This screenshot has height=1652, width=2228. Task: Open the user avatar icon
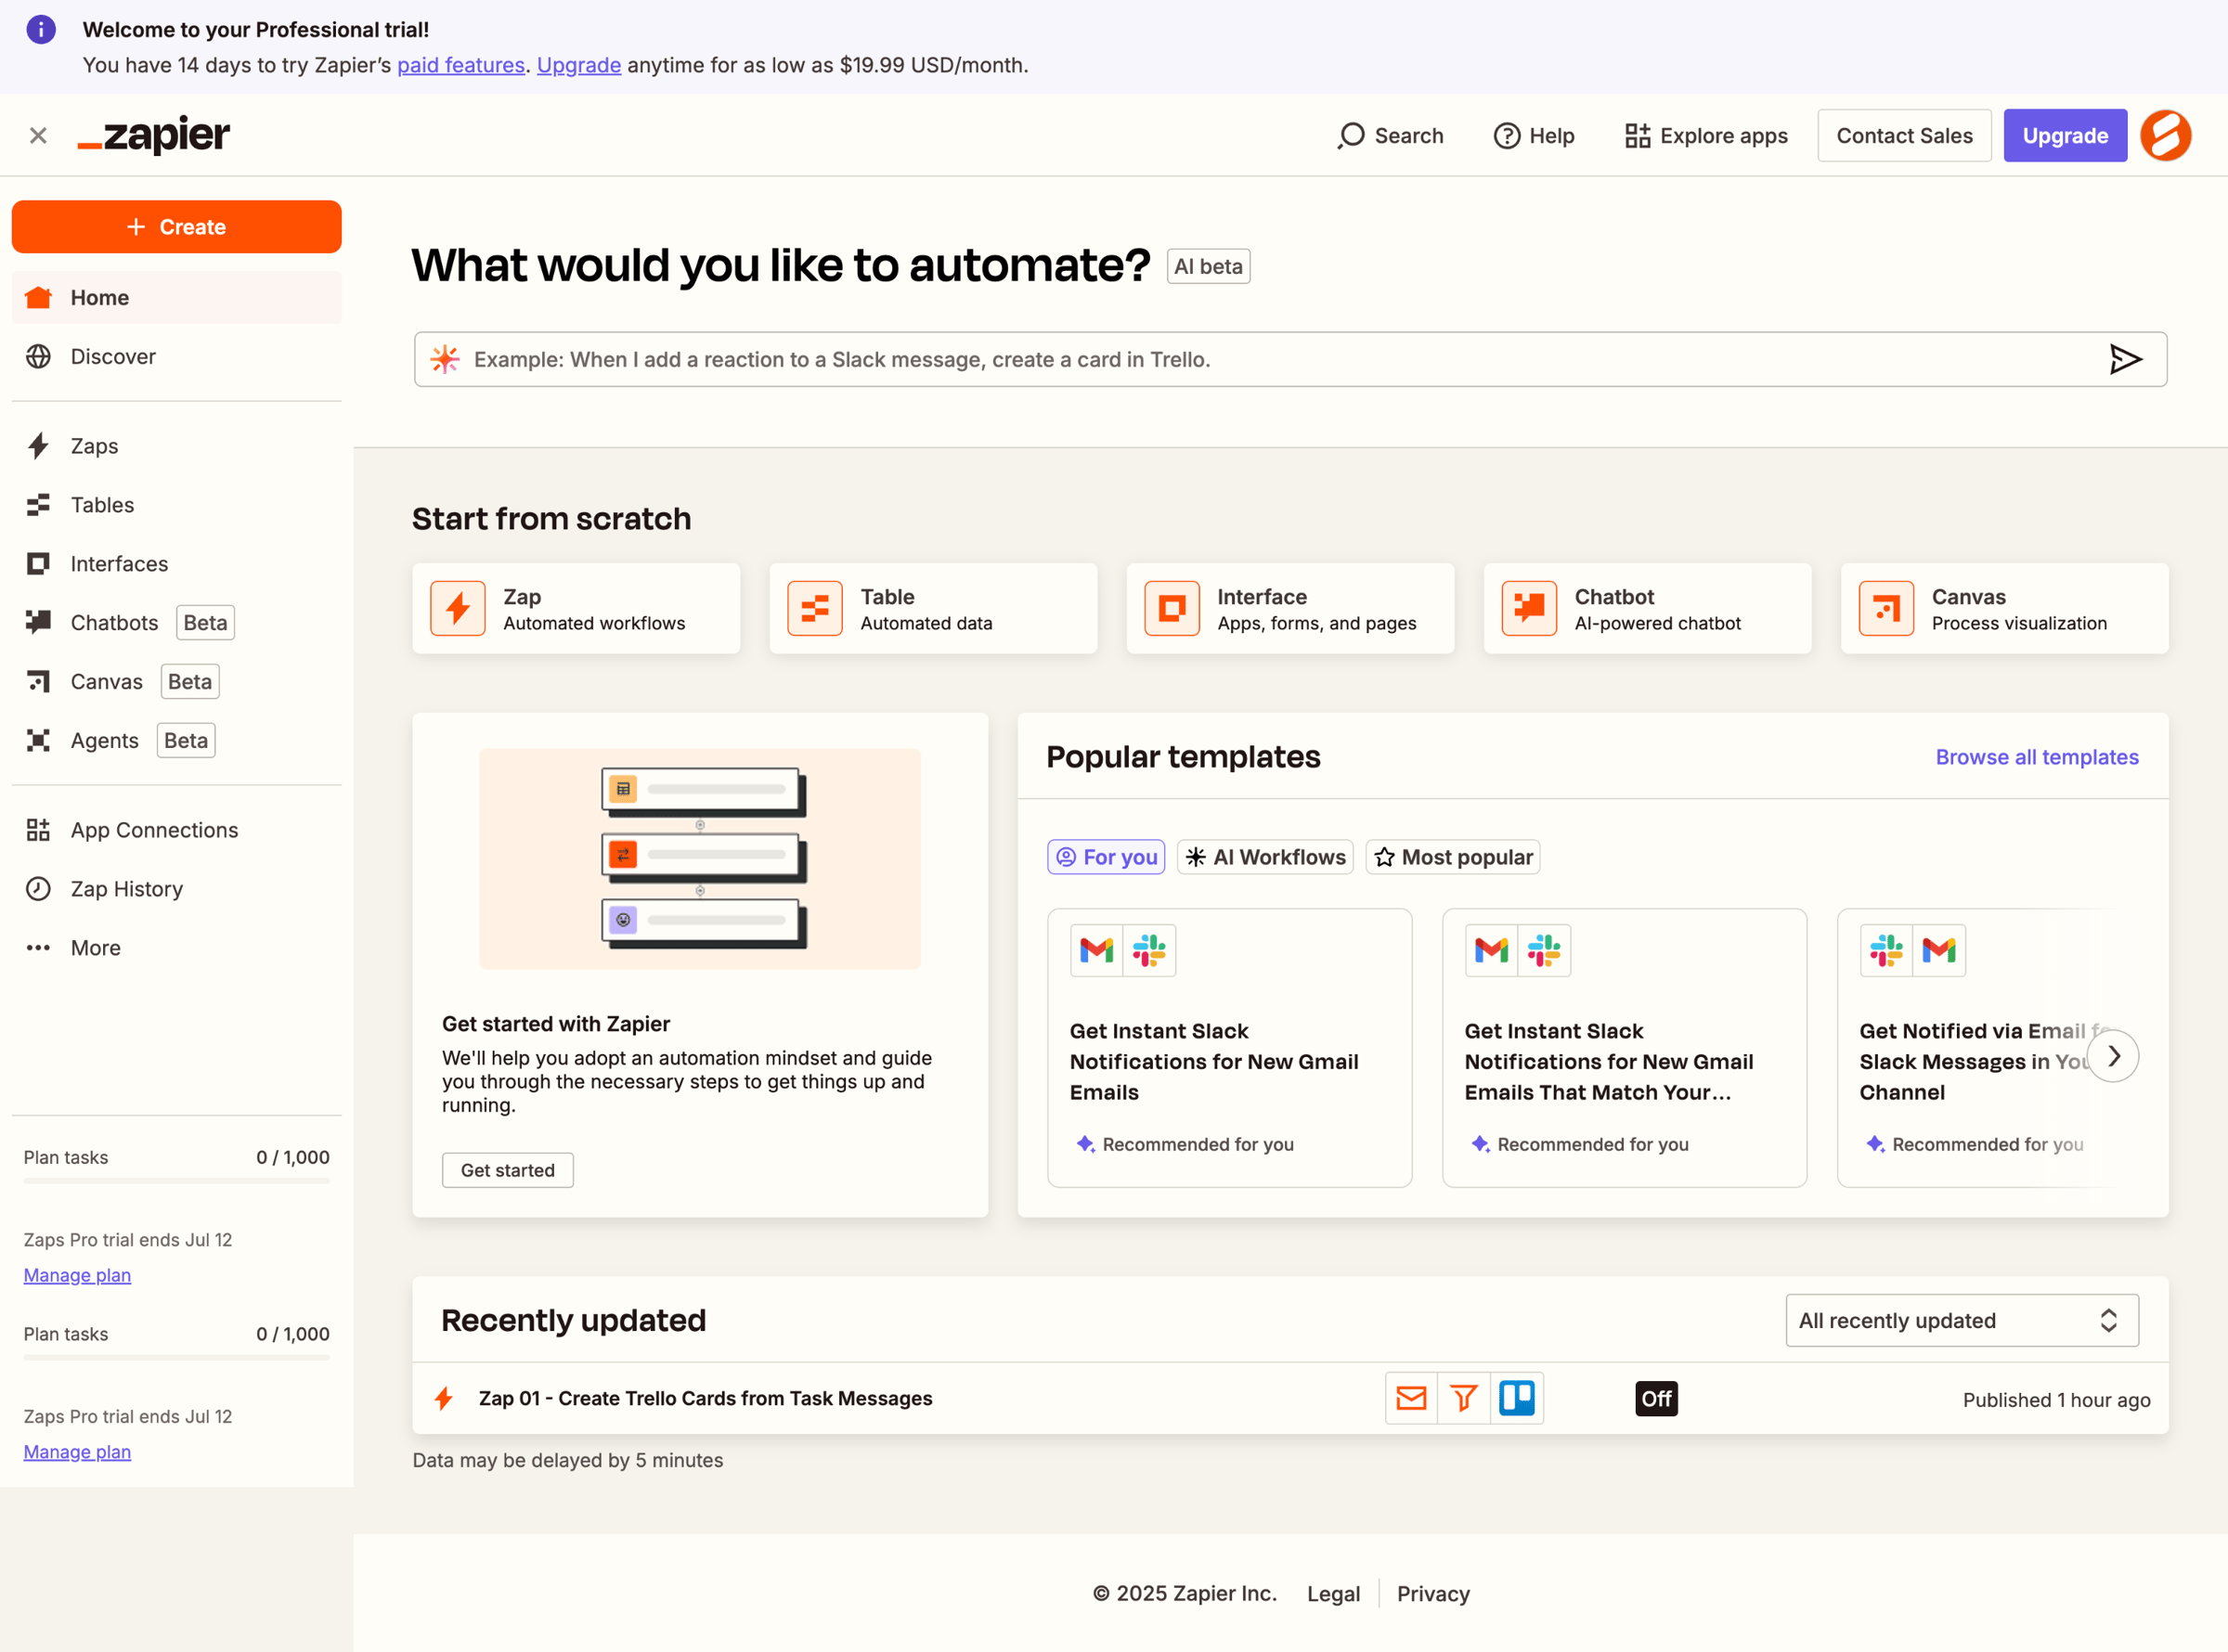click(2166, 135)
